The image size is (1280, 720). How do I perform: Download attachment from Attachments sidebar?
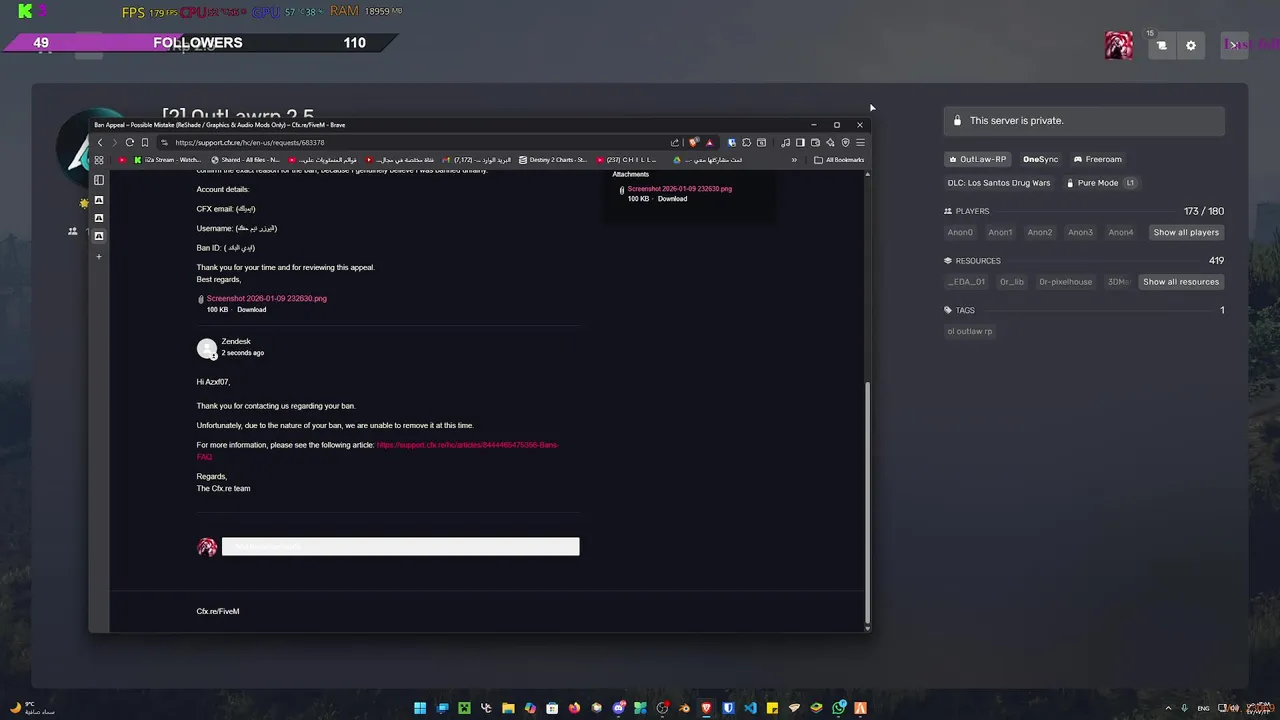coord(672,199)
